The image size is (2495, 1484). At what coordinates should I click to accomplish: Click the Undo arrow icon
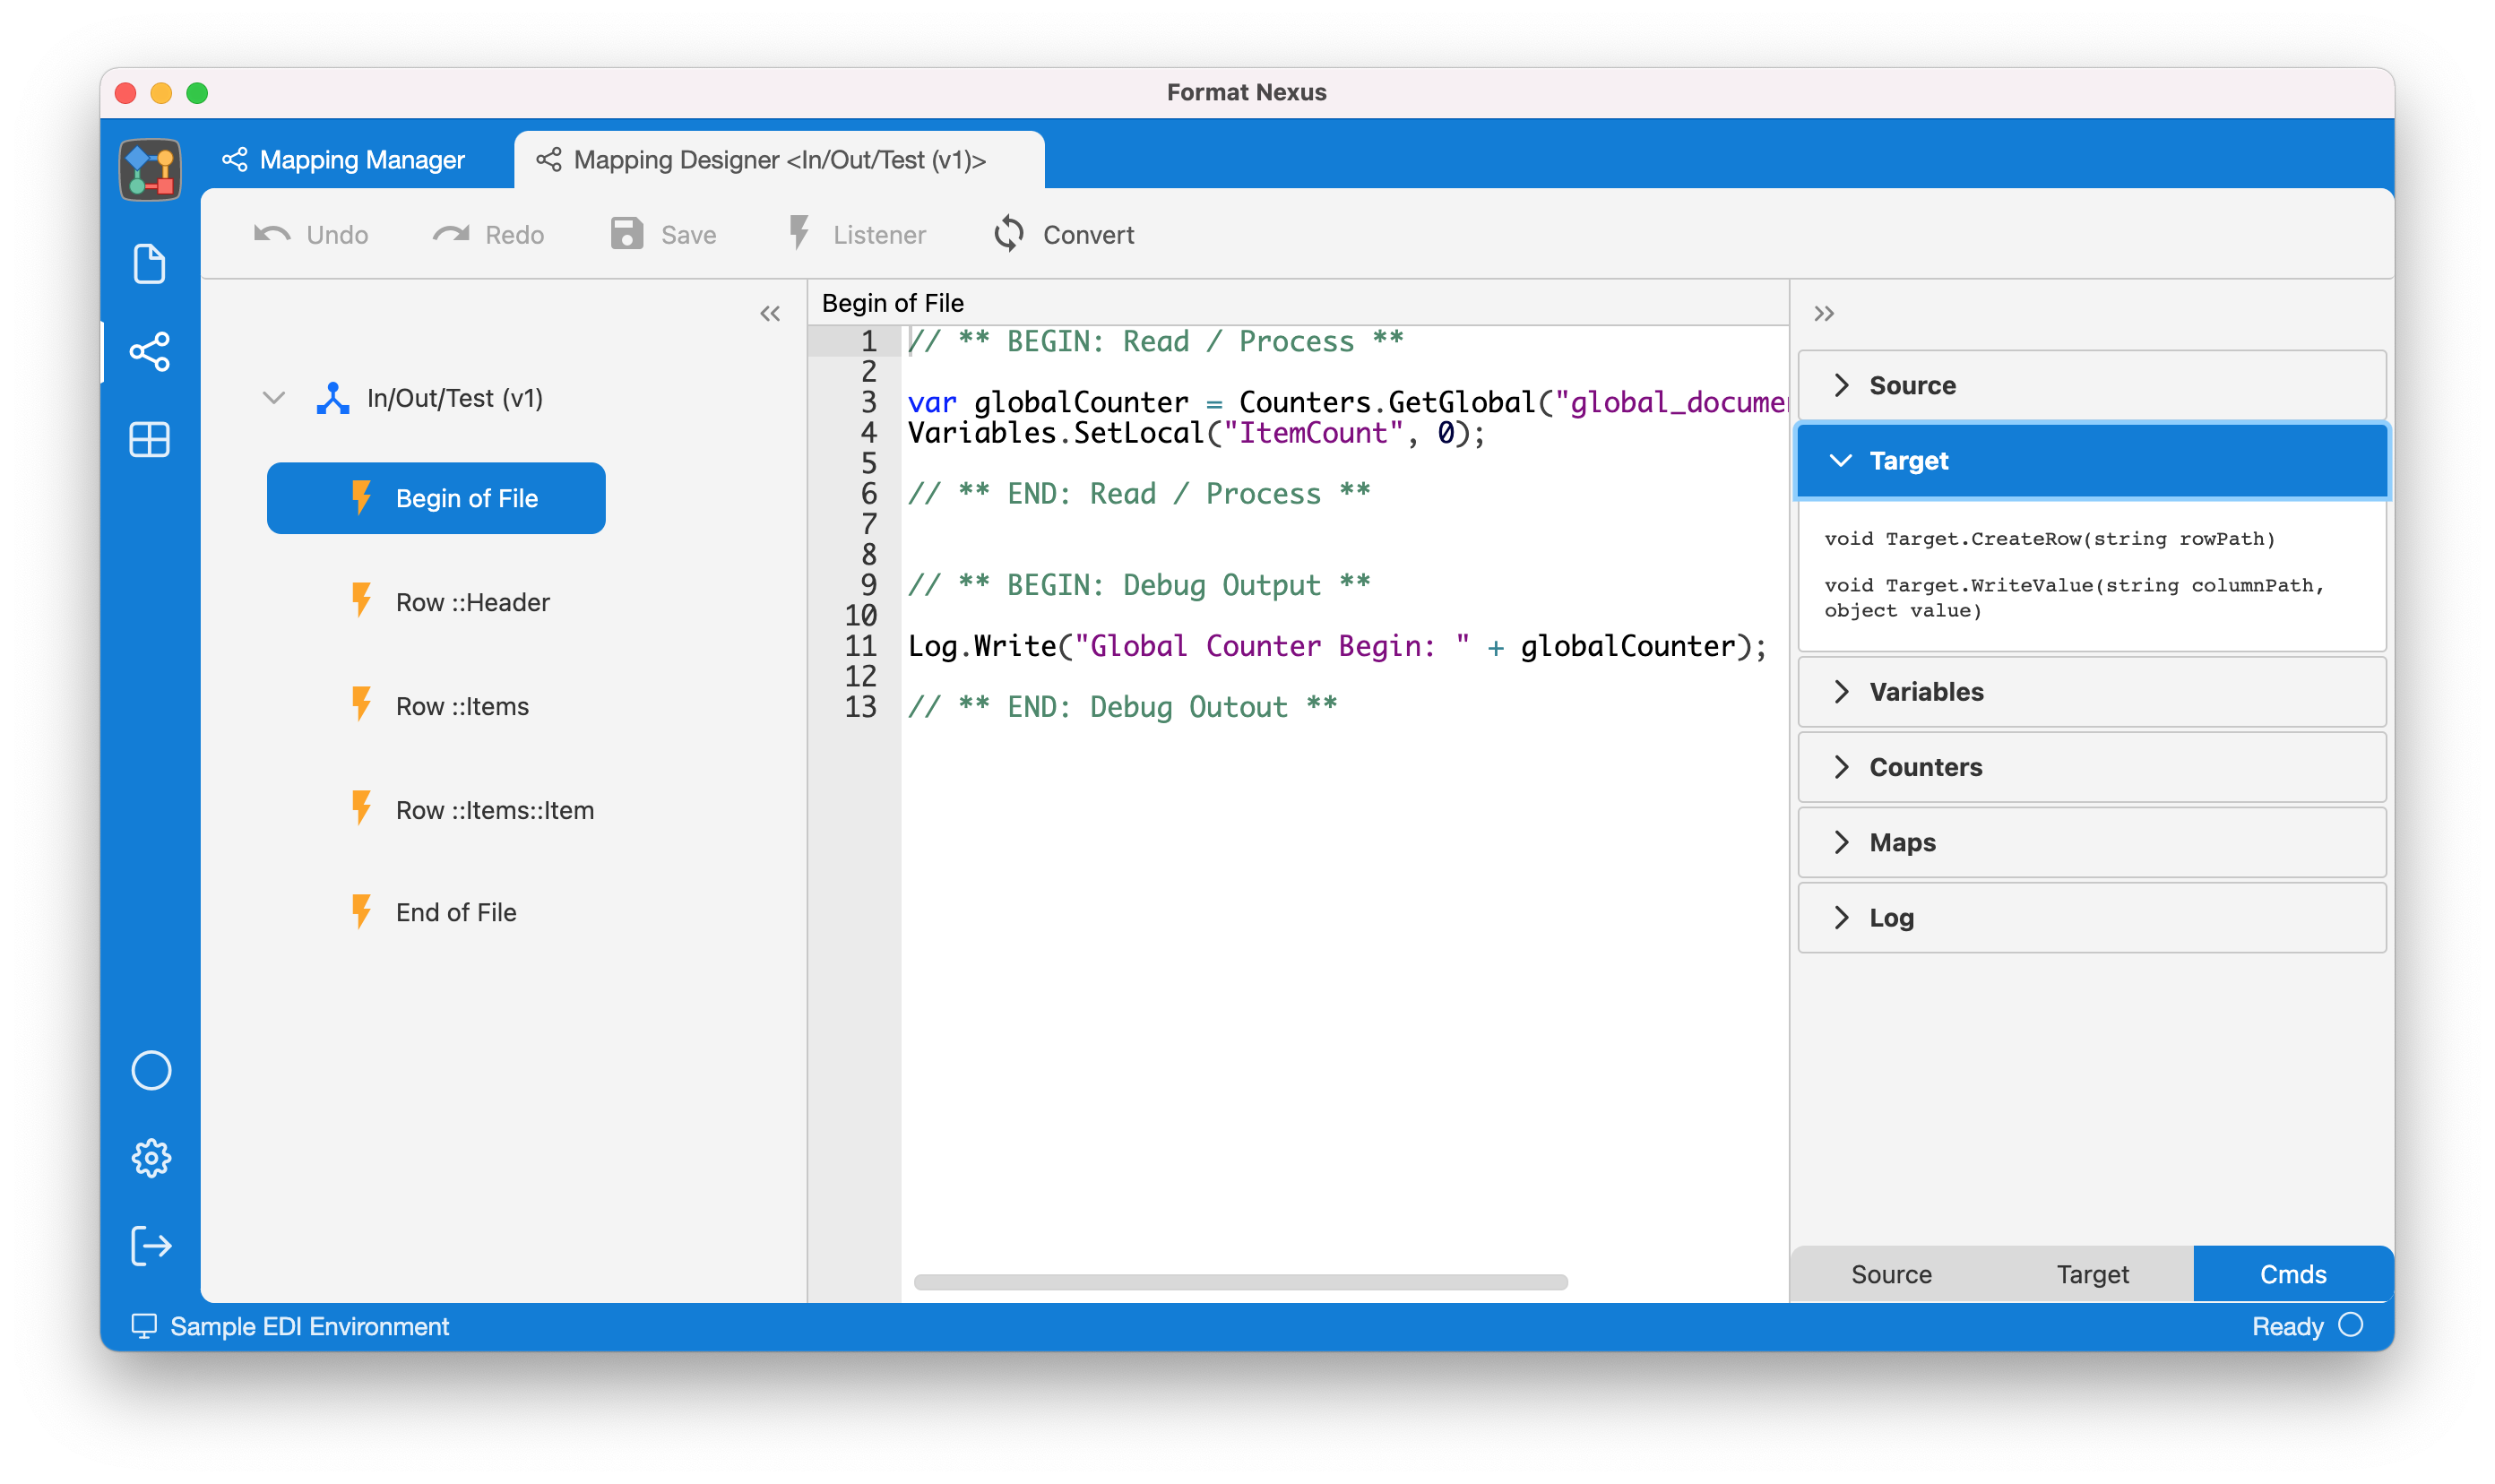tap(272, 235)
